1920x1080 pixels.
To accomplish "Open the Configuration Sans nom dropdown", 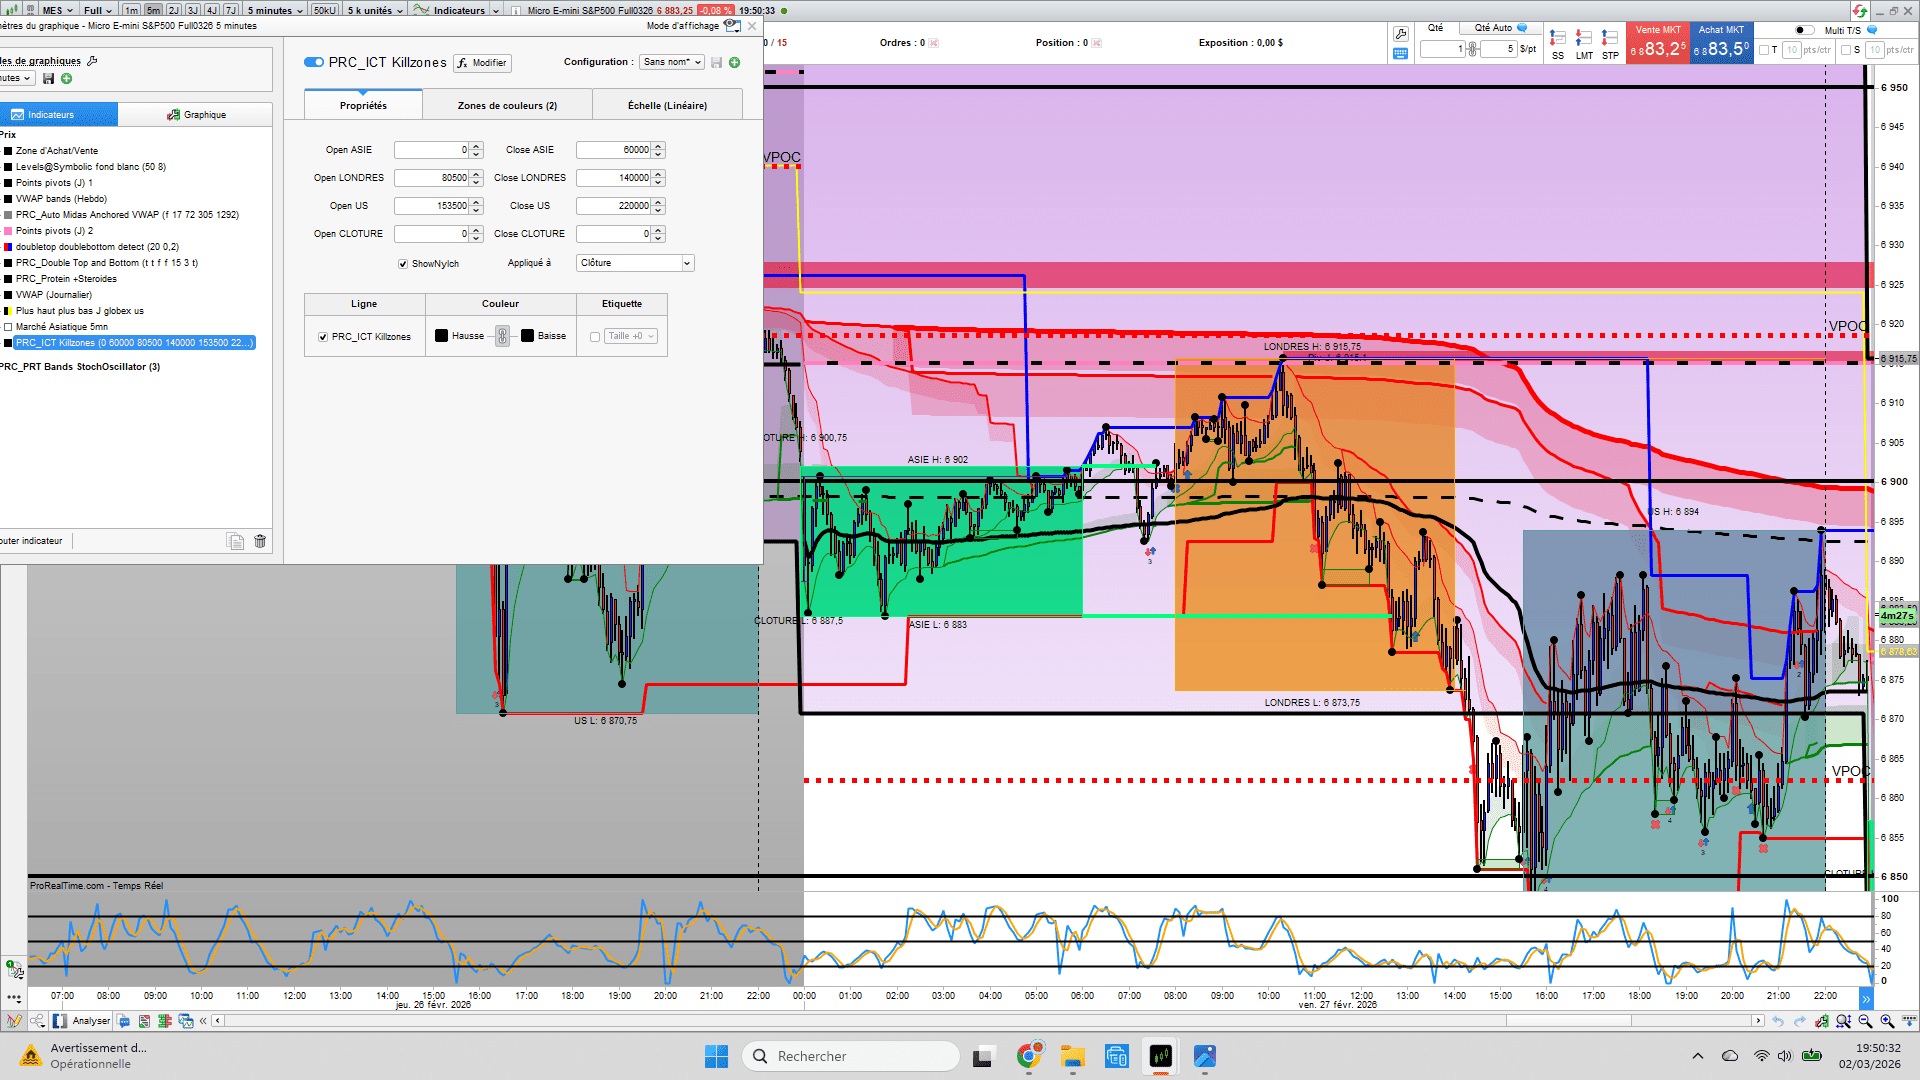I will tap(672, 62).
